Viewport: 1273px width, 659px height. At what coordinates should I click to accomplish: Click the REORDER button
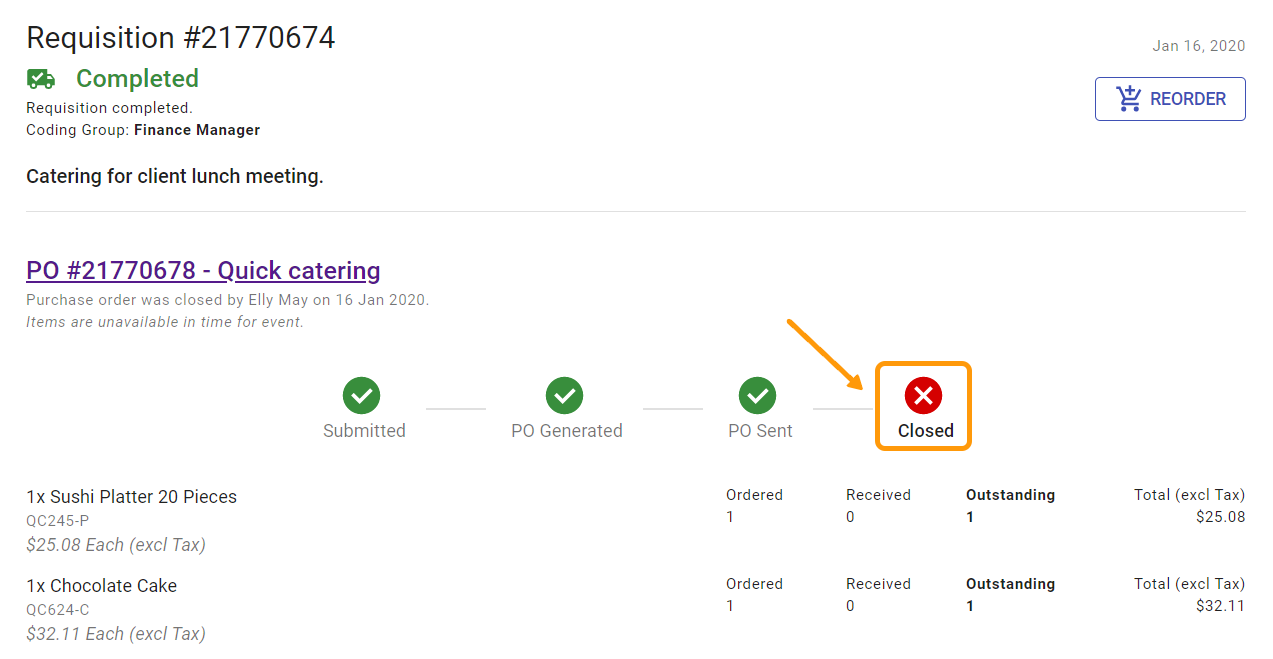pyautogui.click(x=1170, y=98)
